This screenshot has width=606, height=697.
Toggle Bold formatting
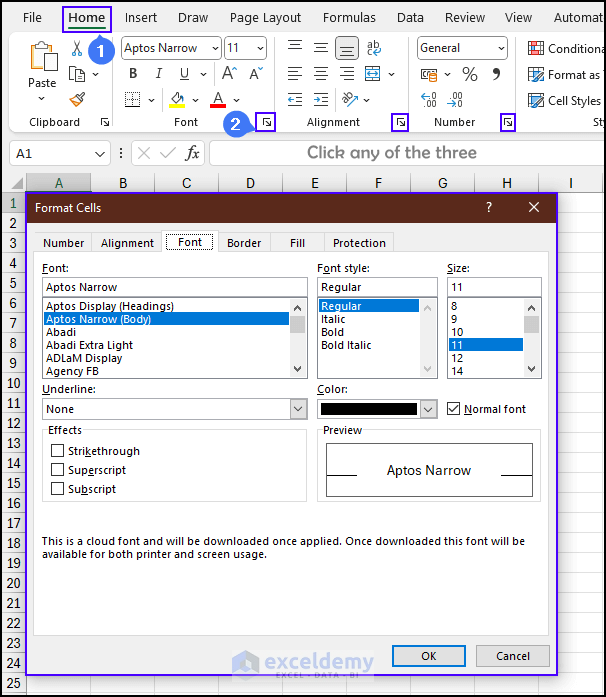click(x=133, y=73)
